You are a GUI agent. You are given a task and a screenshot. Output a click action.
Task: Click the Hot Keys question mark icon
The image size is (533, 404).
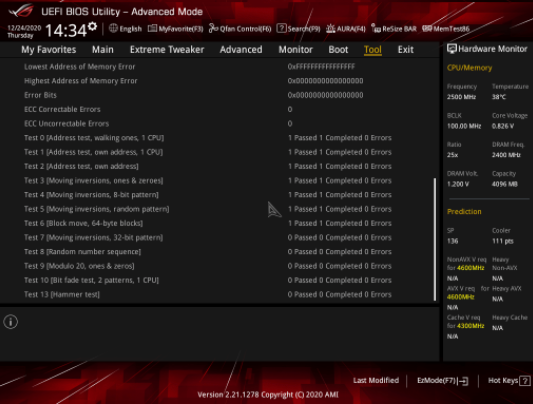pos(525,381)
